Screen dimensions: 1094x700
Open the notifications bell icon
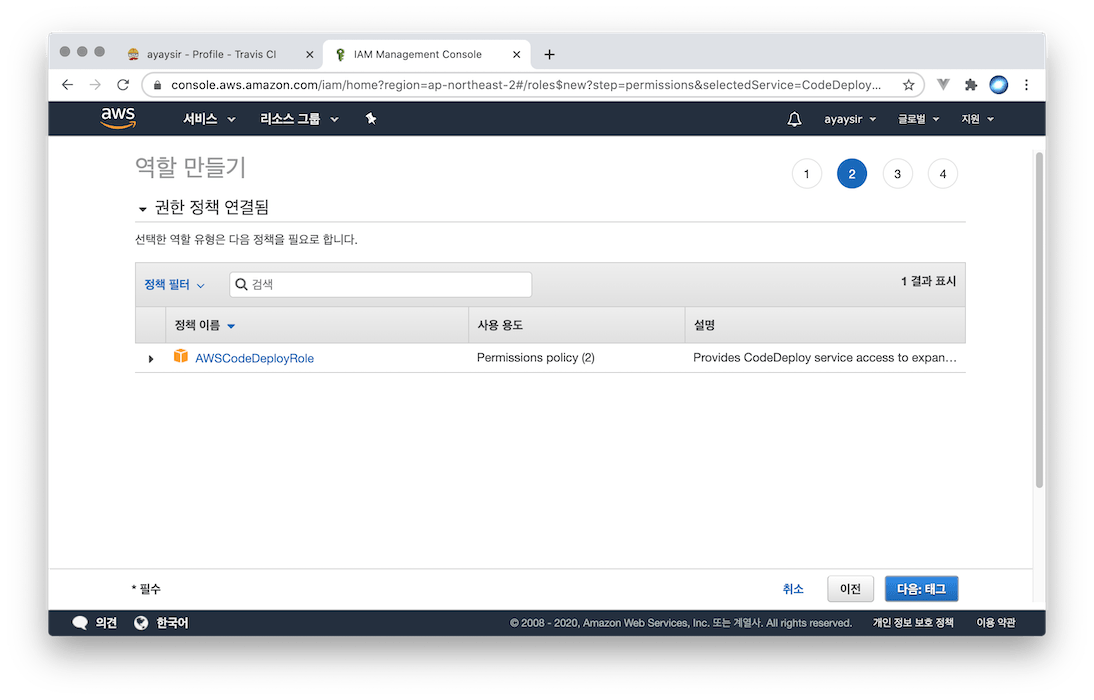pyautogui.click(x=794, y=119)
